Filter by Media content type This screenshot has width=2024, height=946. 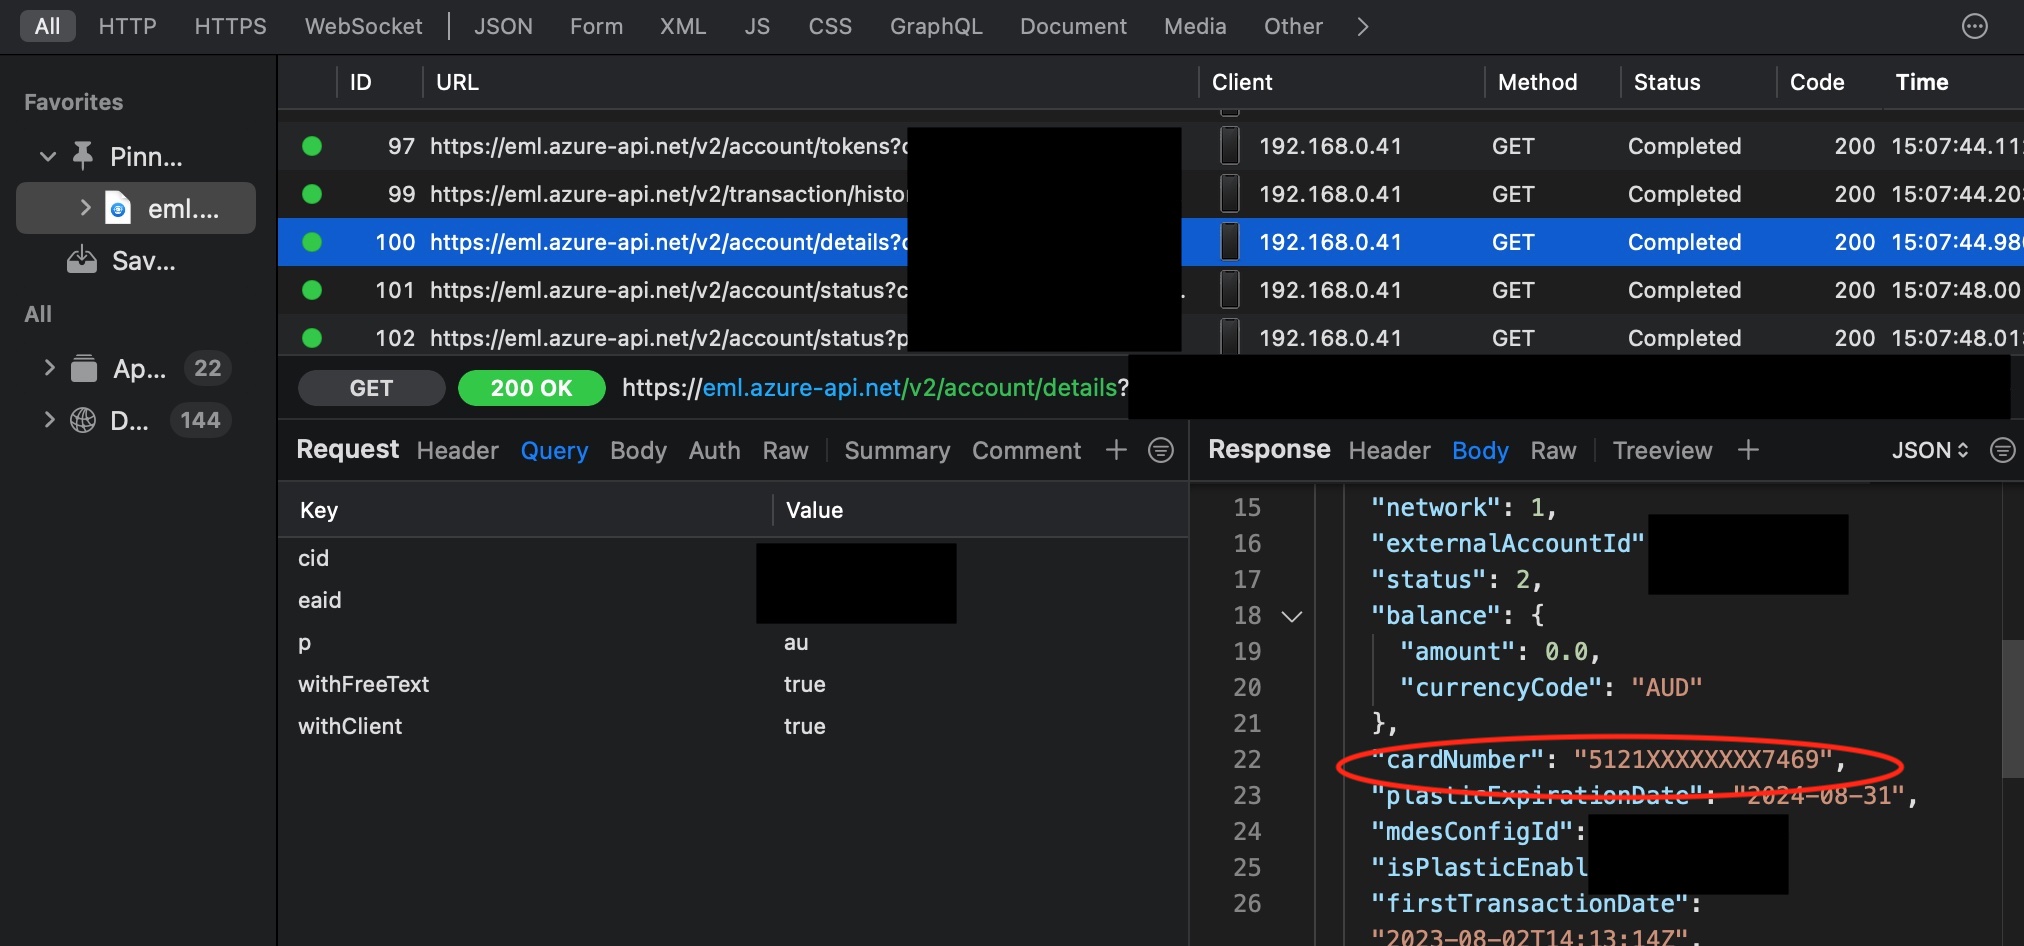pyautogui.click(x=1195, y=26)
